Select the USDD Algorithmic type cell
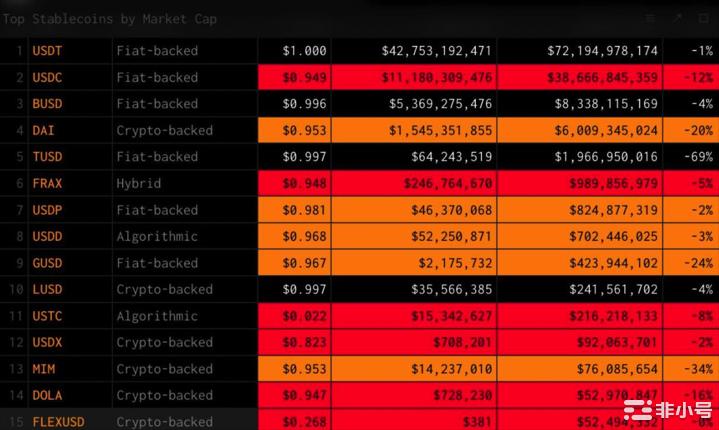The image size is (719, 430). coord(157,236)
